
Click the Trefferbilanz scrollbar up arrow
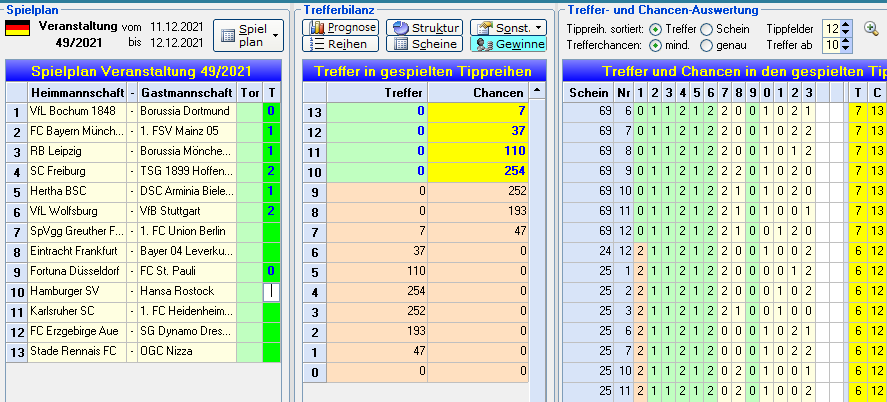pos(537,90)
